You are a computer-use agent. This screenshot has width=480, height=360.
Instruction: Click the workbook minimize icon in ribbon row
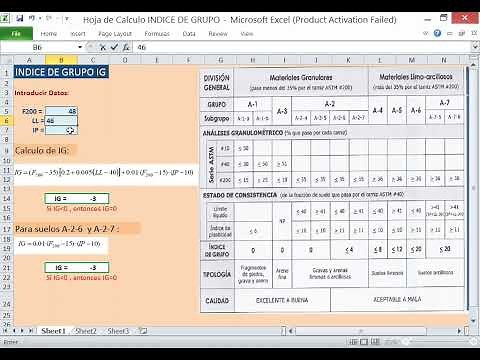click(450, 34)
